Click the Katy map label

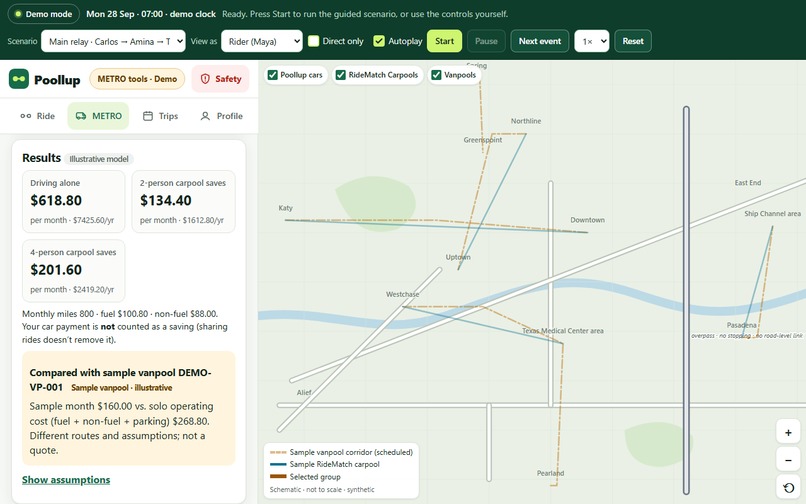pyautogui.click(x=285, y=208)
